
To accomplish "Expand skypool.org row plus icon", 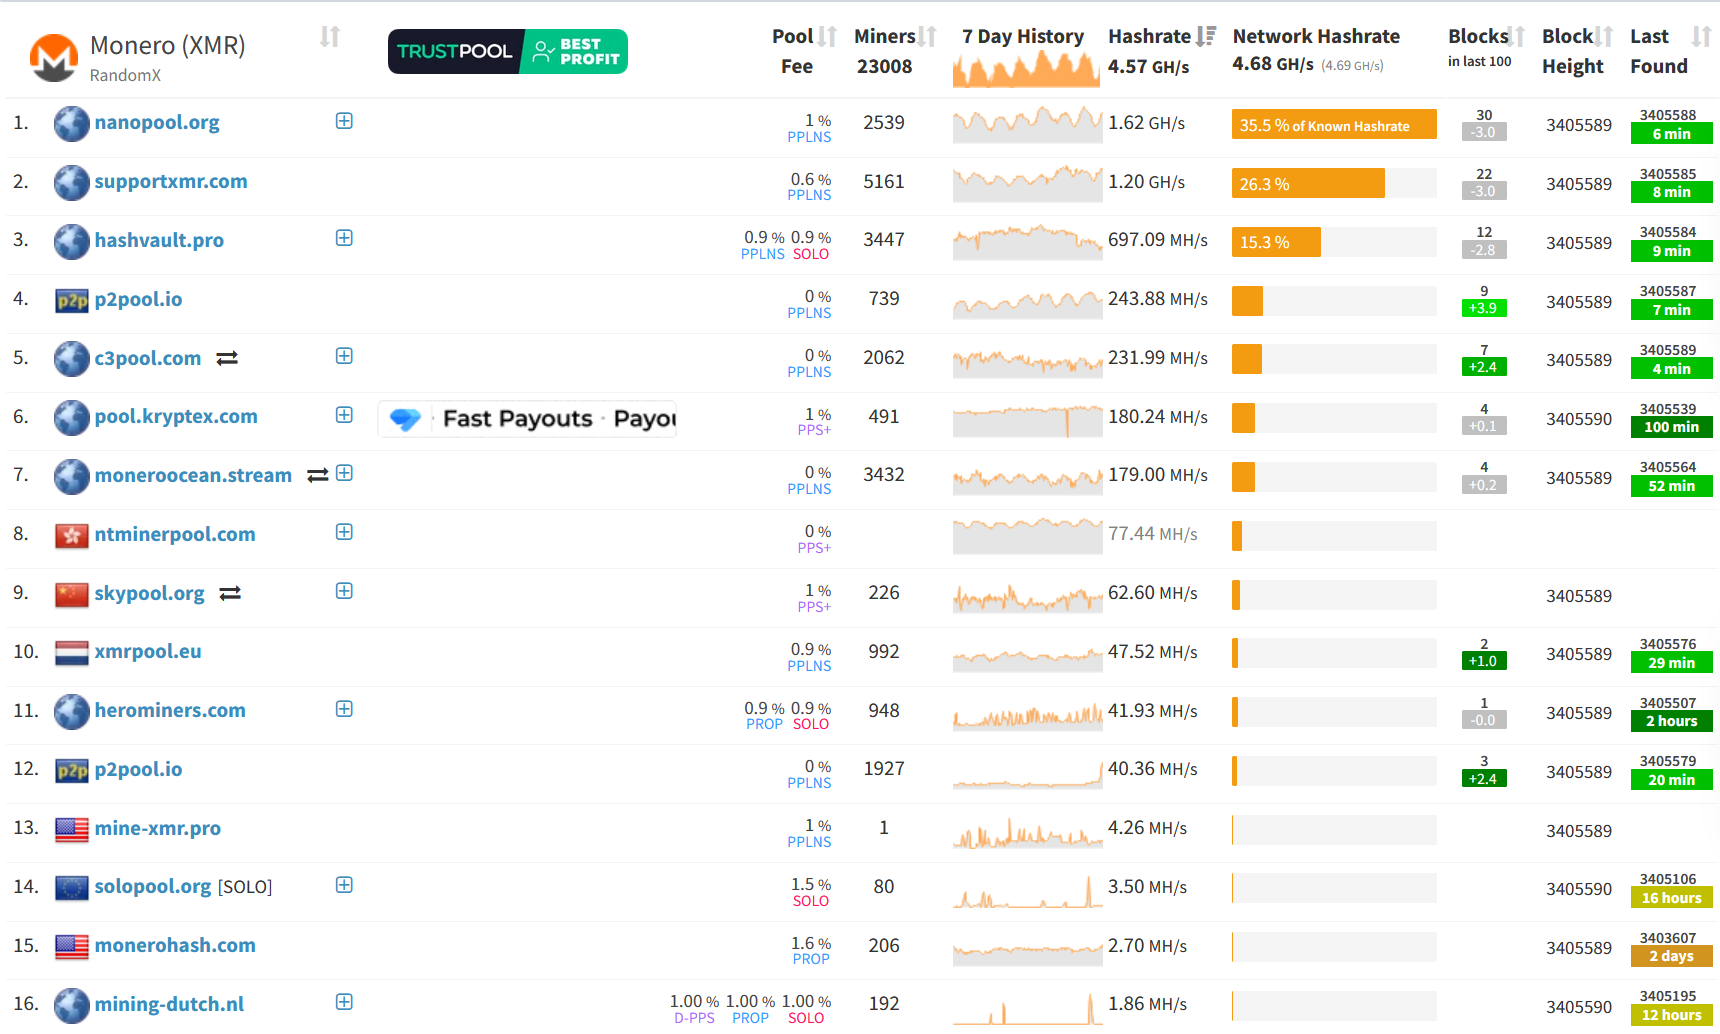I will (x=344, y=591).
